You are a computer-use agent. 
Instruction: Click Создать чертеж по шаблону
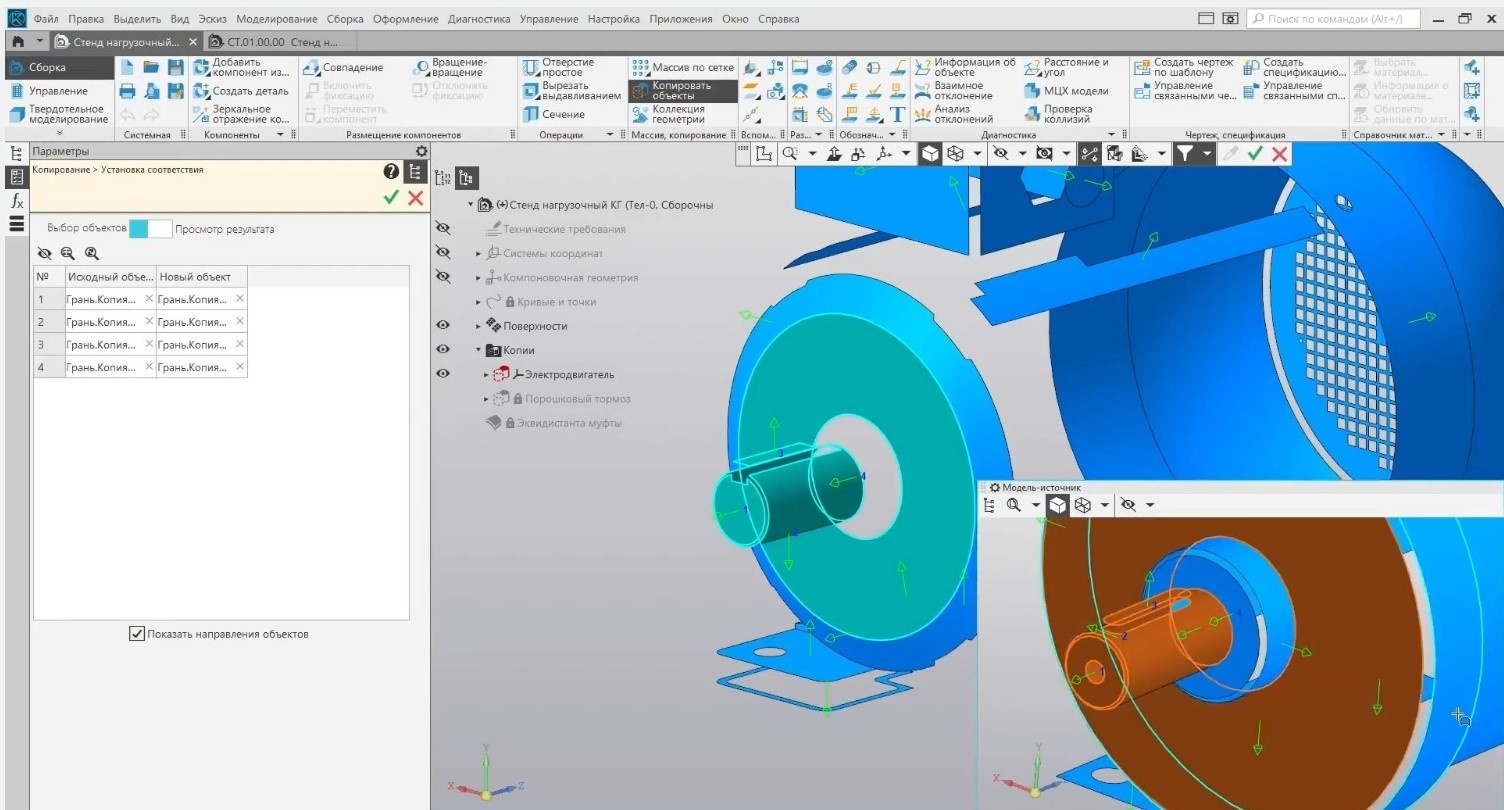click(x=1184, y=67)
